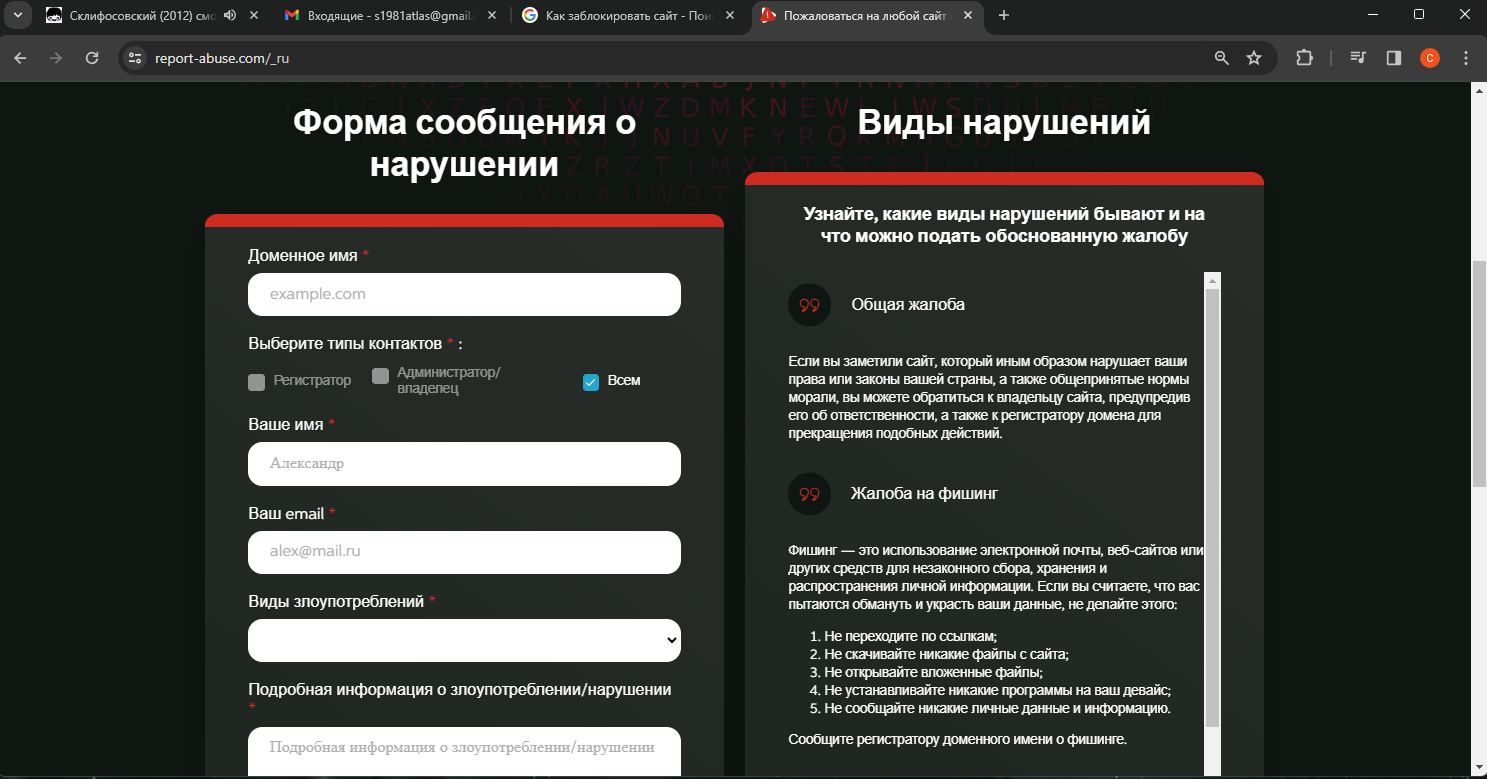Open the Chrome profile avatar
1487x779 pixels.
[1429, 58]
